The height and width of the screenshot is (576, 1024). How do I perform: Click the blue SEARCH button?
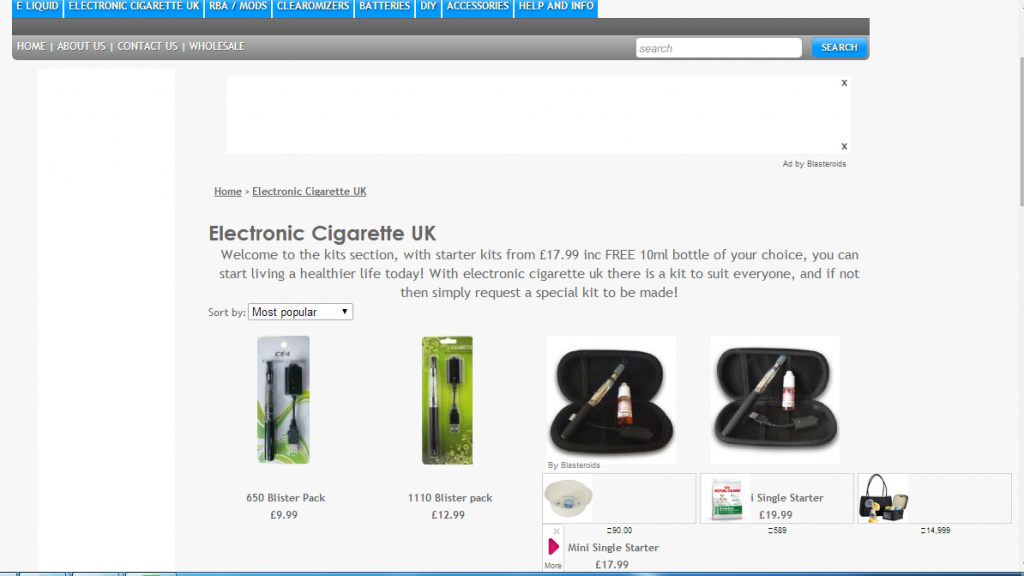point(839,47)
